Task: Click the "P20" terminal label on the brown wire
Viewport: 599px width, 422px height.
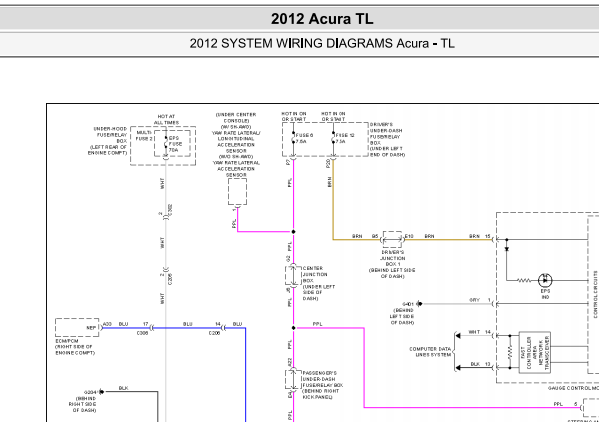Action: (328, 163)
